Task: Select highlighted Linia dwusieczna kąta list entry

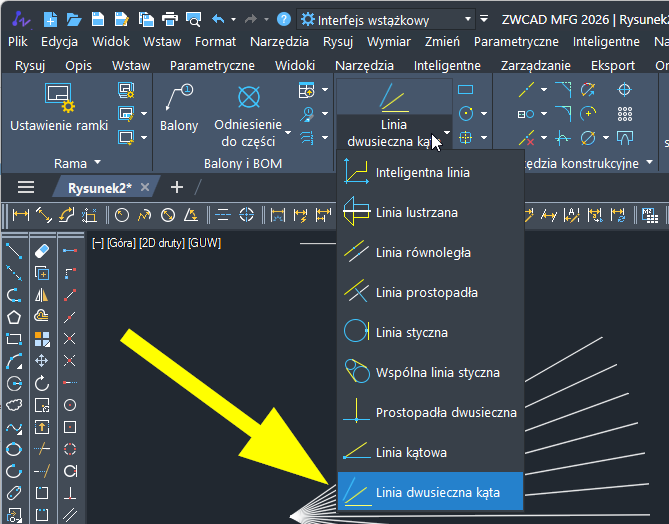Action: 437,492
